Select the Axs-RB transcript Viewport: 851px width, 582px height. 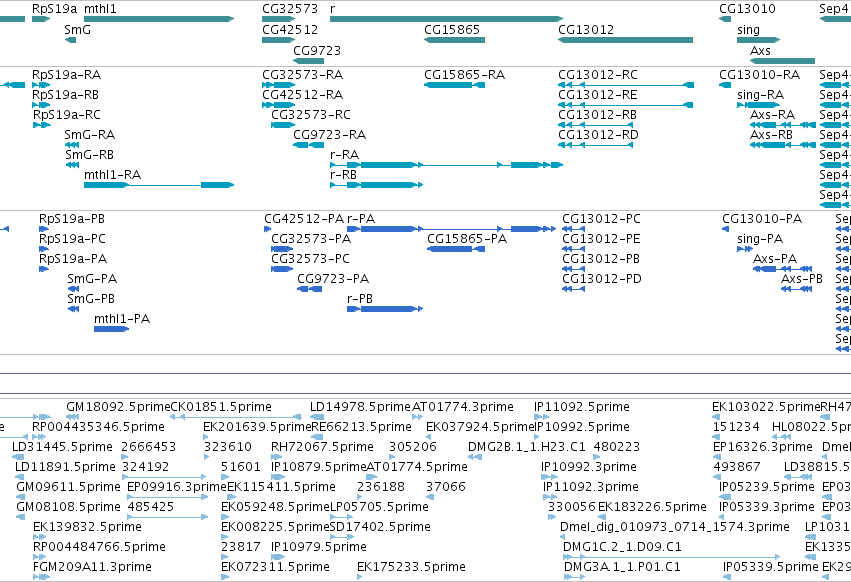[783, 145]
